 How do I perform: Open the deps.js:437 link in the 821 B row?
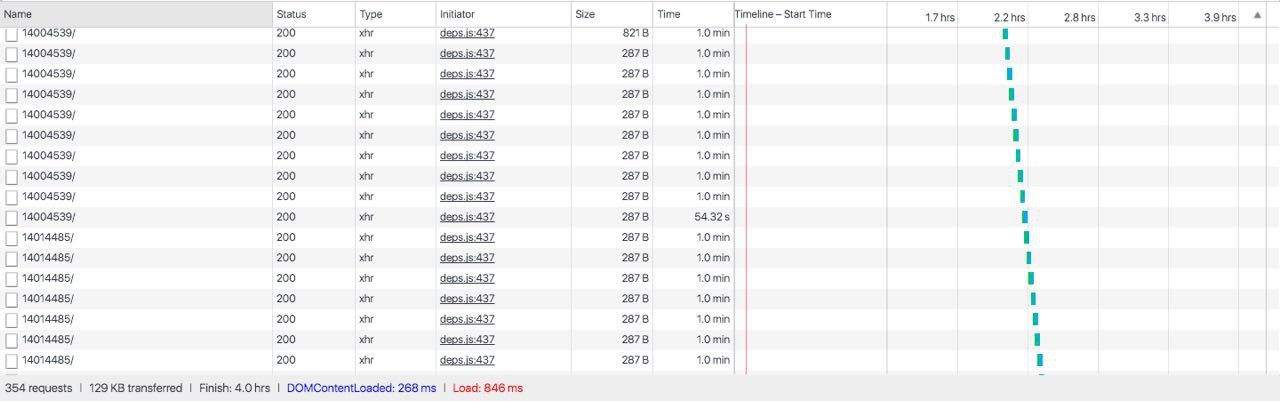[467, 33]
